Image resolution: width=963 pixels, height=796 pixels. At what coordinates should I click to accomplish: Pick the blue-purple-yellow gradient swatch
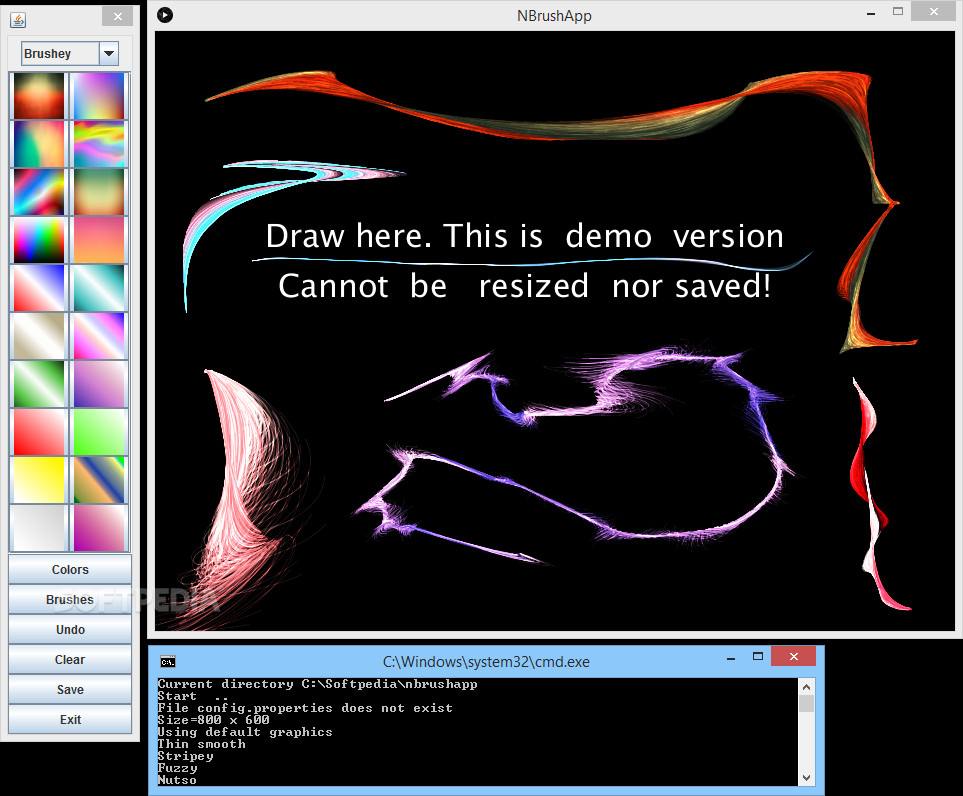99,96
